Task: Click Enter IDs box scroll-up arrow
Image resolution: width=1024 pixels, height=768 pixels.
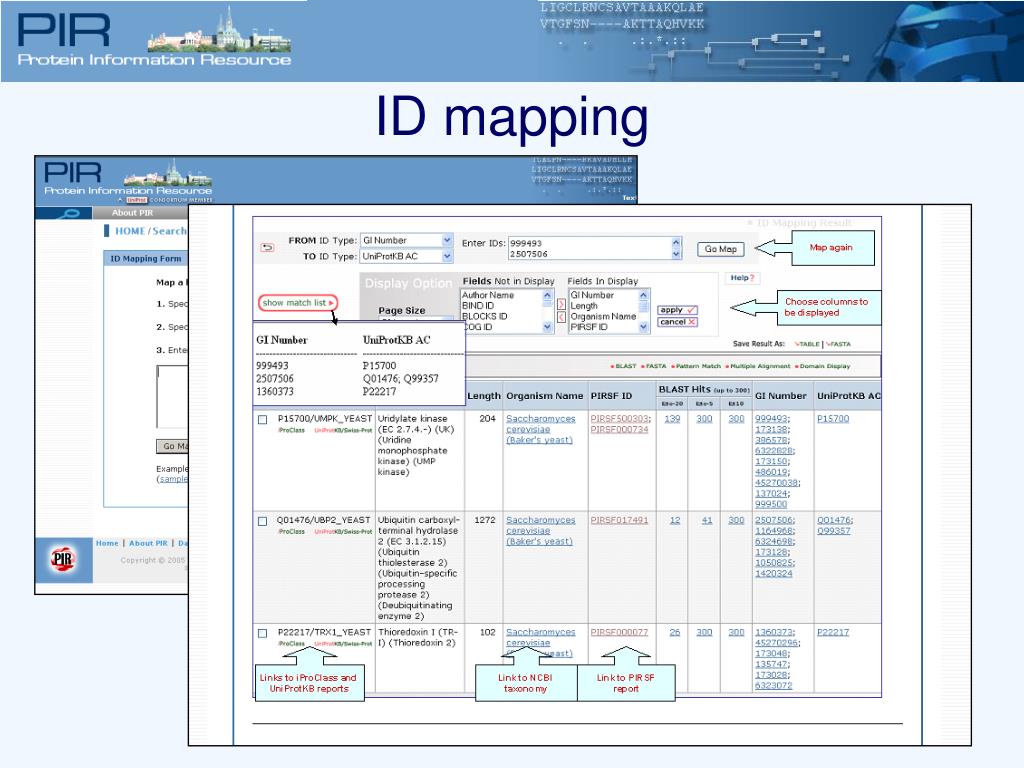Action: coord(676,242)
